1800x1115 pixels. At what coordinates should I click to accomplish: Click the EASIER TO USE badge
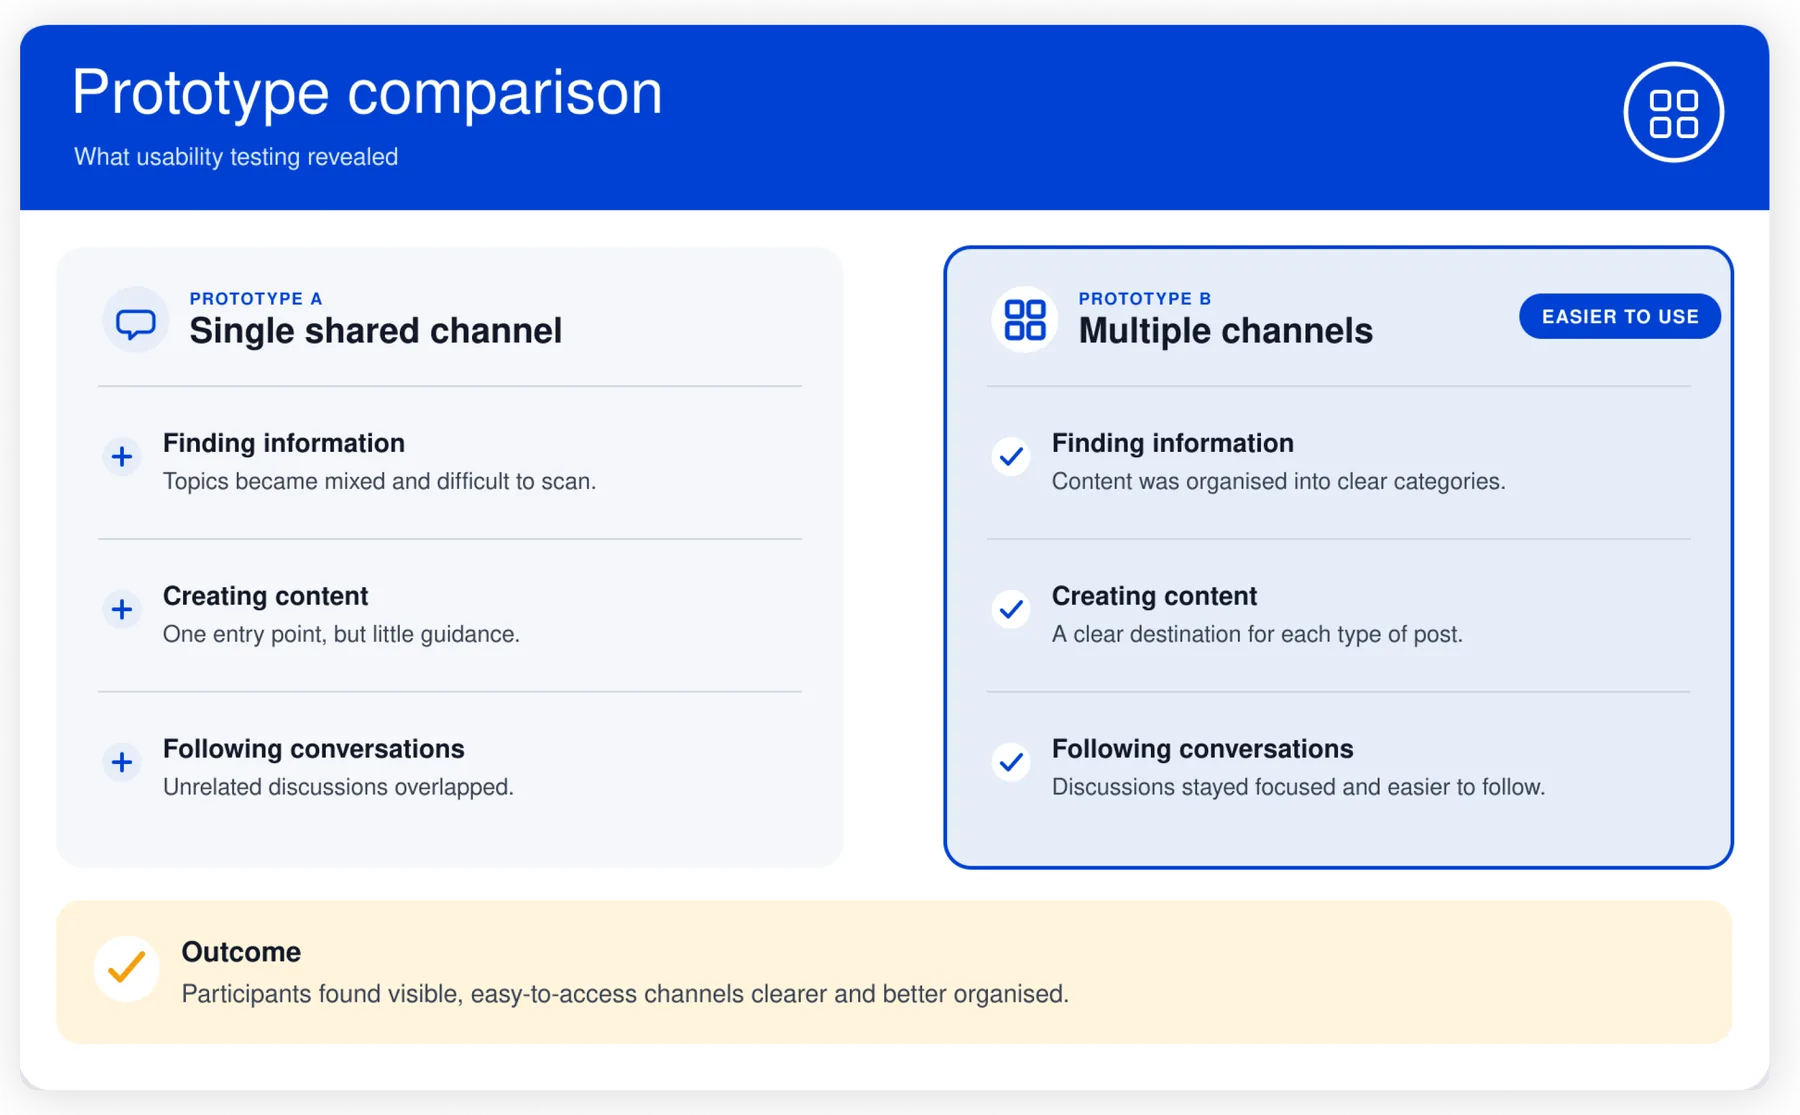coord(1620,316)
